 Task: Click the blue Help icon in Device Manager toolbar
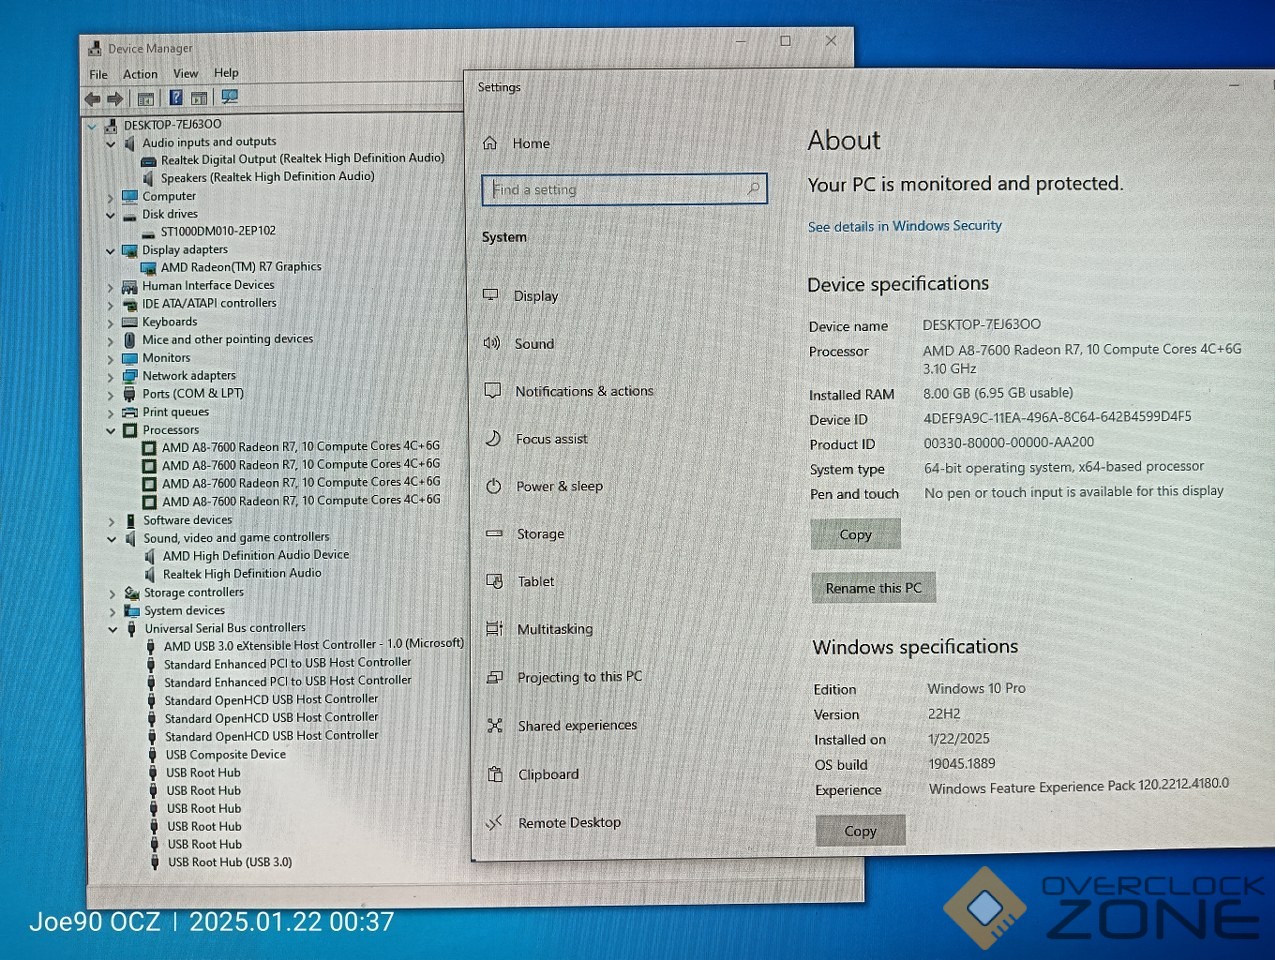tap(176, 98)
